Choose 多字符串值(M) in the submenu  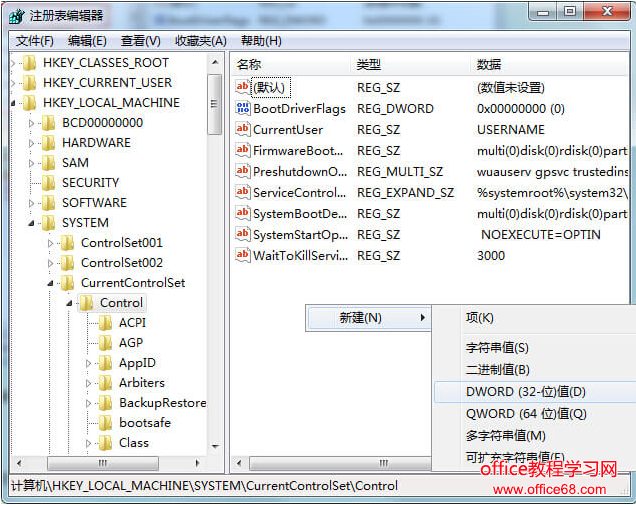click(535, 436)
